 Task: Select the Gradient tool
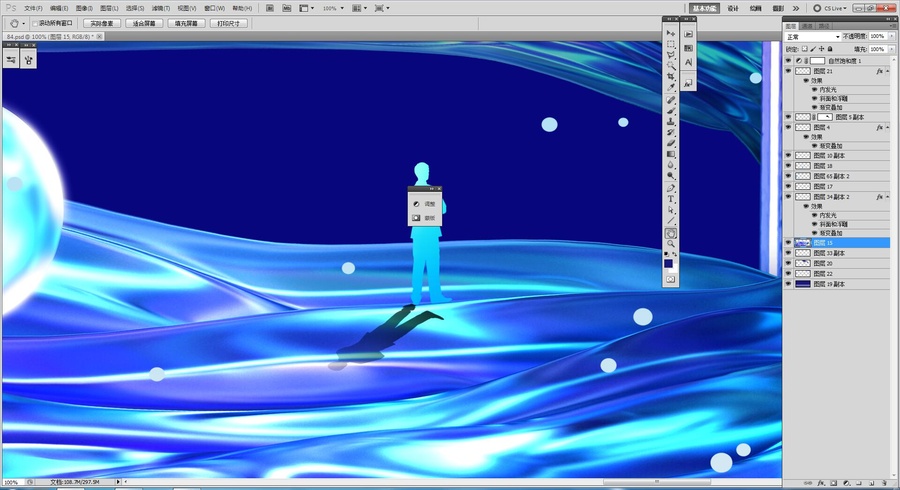(x=670, y=154)
